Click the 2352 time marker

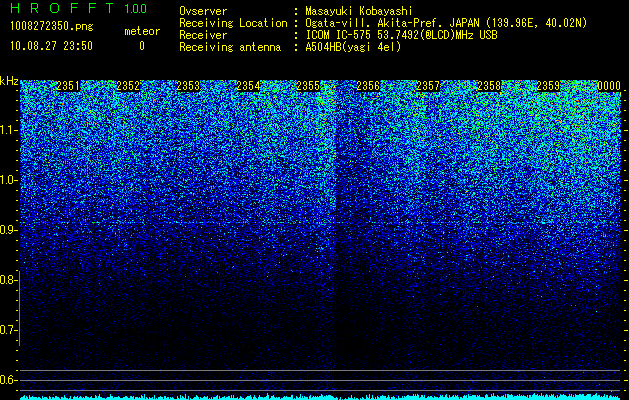coord(128,86)
